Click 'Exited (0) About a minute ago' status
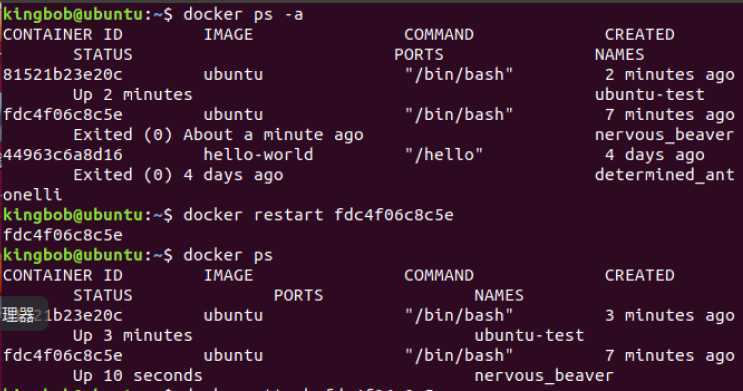Viewport: 743px width, 391px height. 218,135
